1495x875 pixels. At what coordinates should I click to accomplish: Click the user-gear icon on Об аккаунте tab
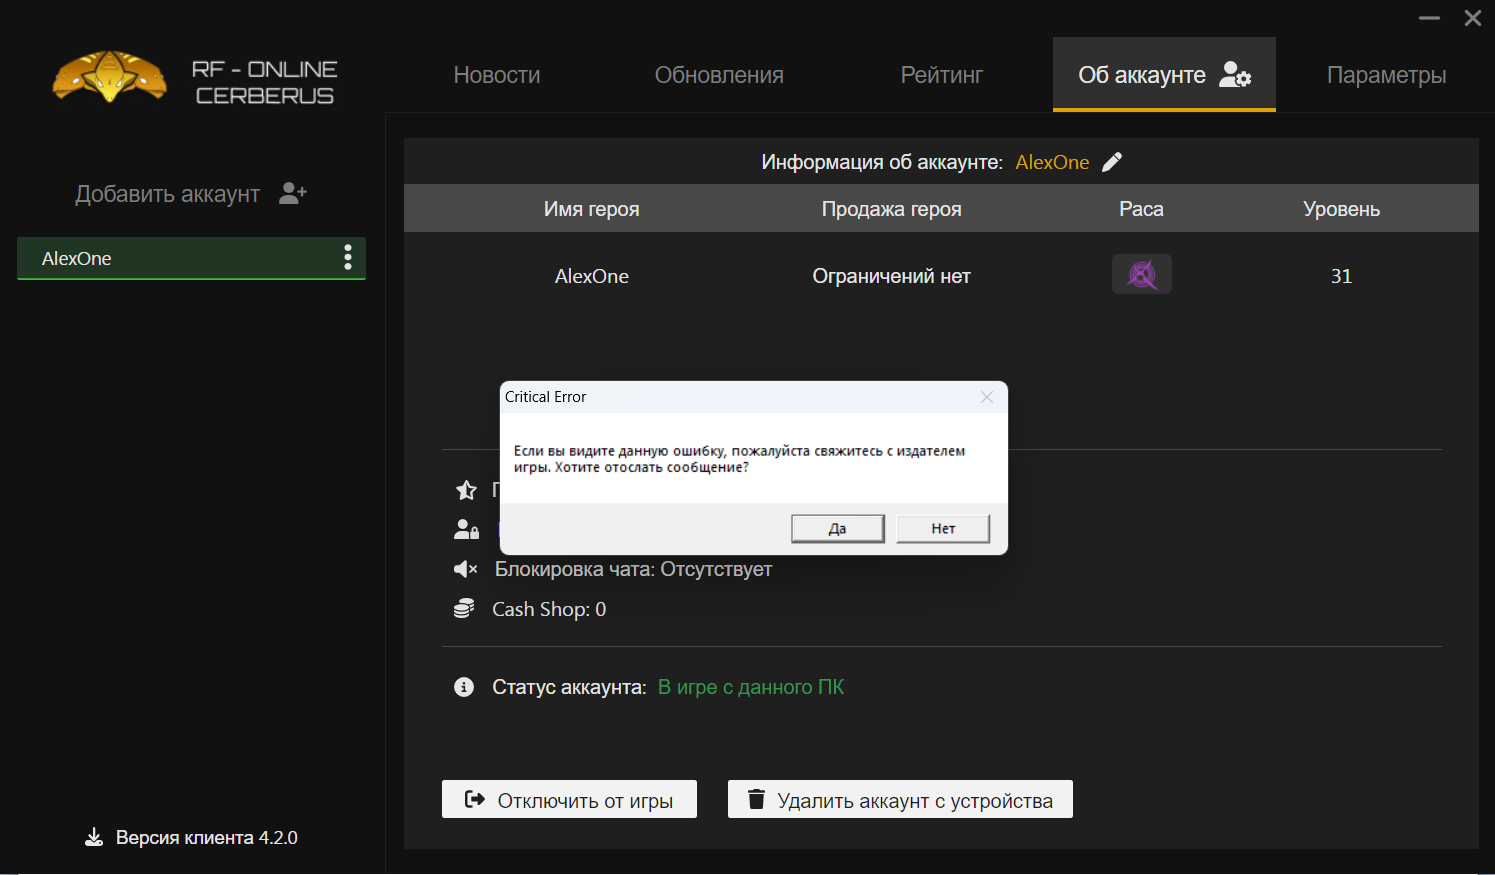click(x=1235, y=75)
